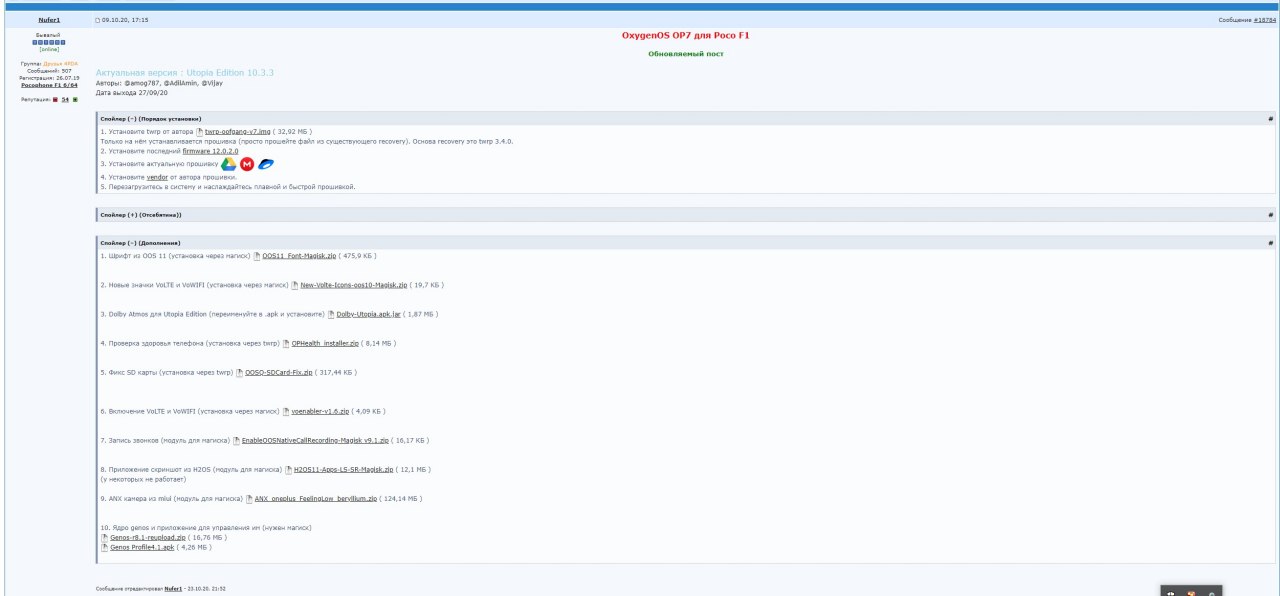Click file icon beside Genos-r8.1-reupload.zip

[104, 537]
